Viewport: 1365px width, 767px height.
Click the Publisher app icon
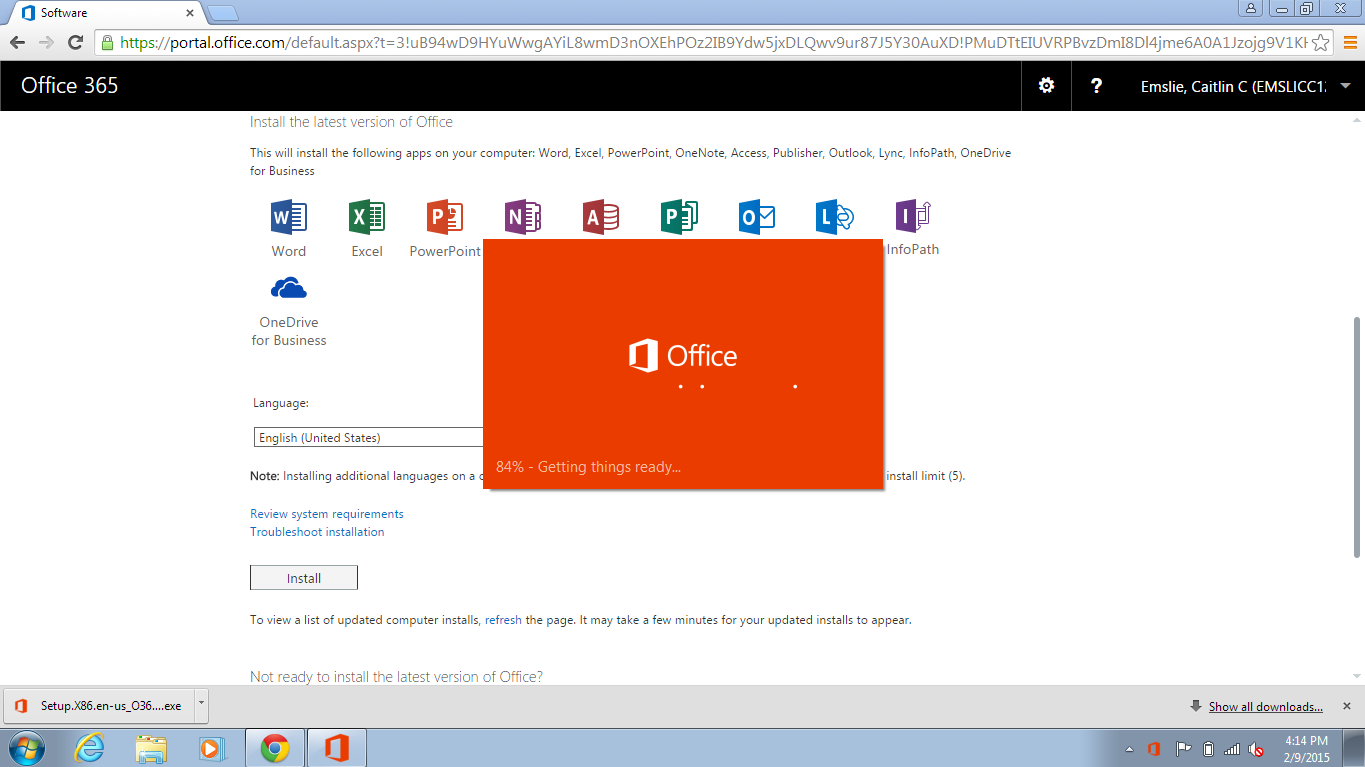[x=679, y=217]
